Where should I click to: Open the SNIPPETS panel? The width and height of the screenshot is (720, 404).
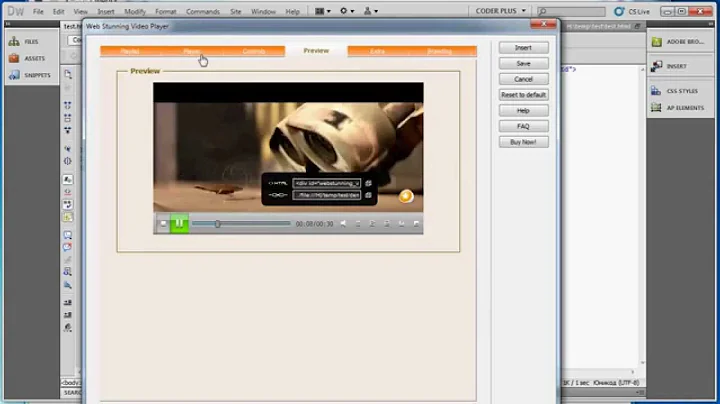tap(28, 75)
